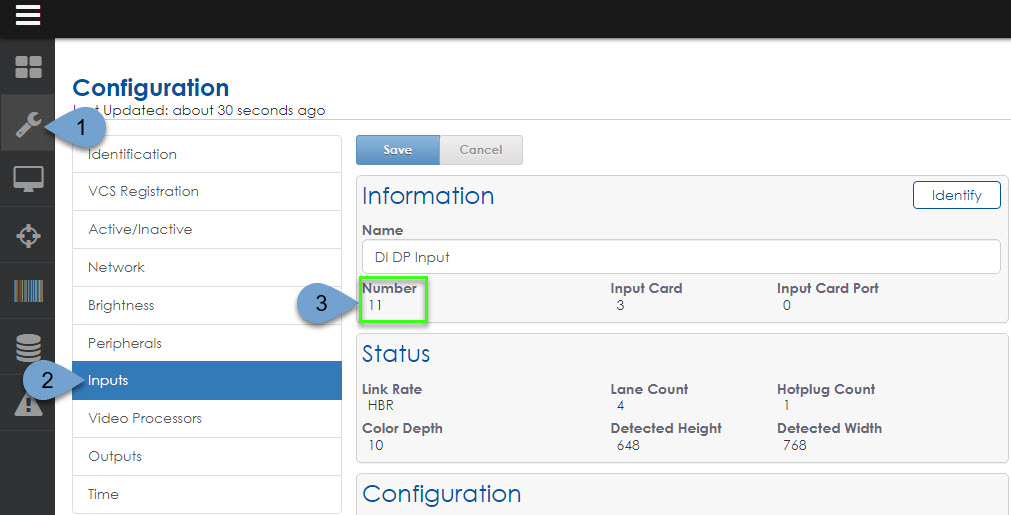Choose the Brightness section
The image size is (1011, 515).
pyautogui.click(x=206, y=305)
